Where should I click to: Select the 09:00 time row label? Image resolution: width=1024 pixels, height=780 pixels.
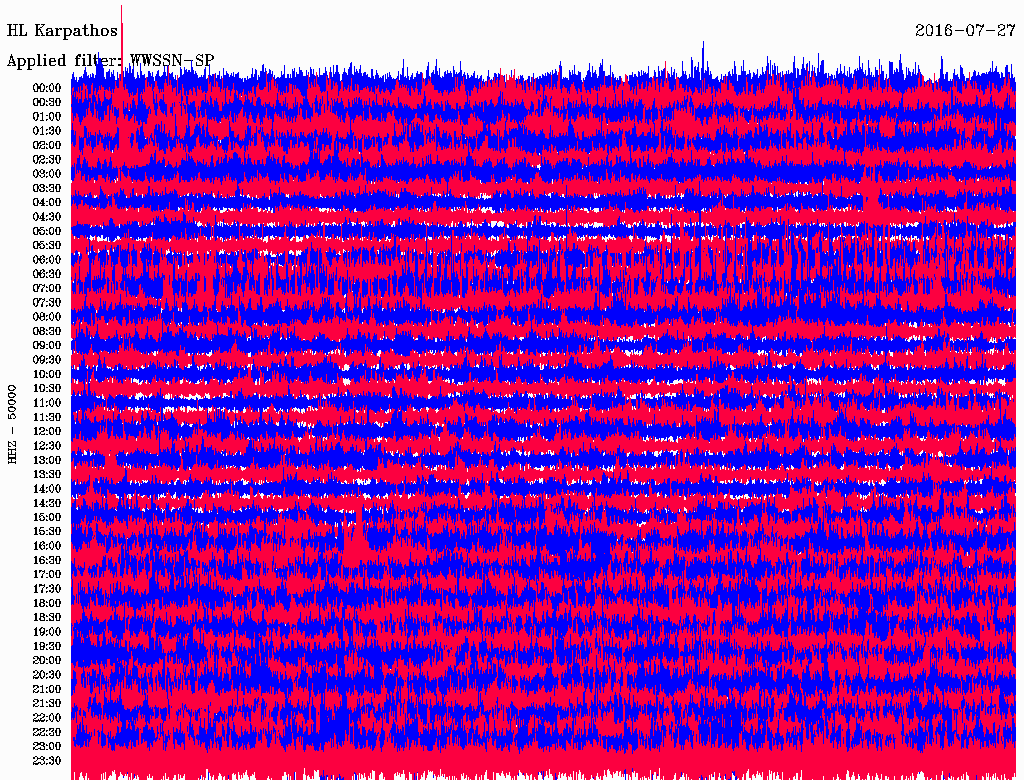(x=47, y=346)
